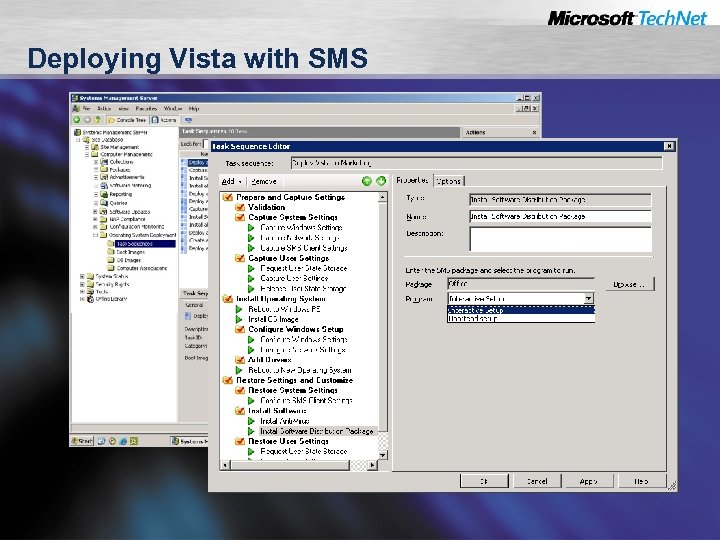Click the horizontal scrollbar right arrow in step list

372,465
